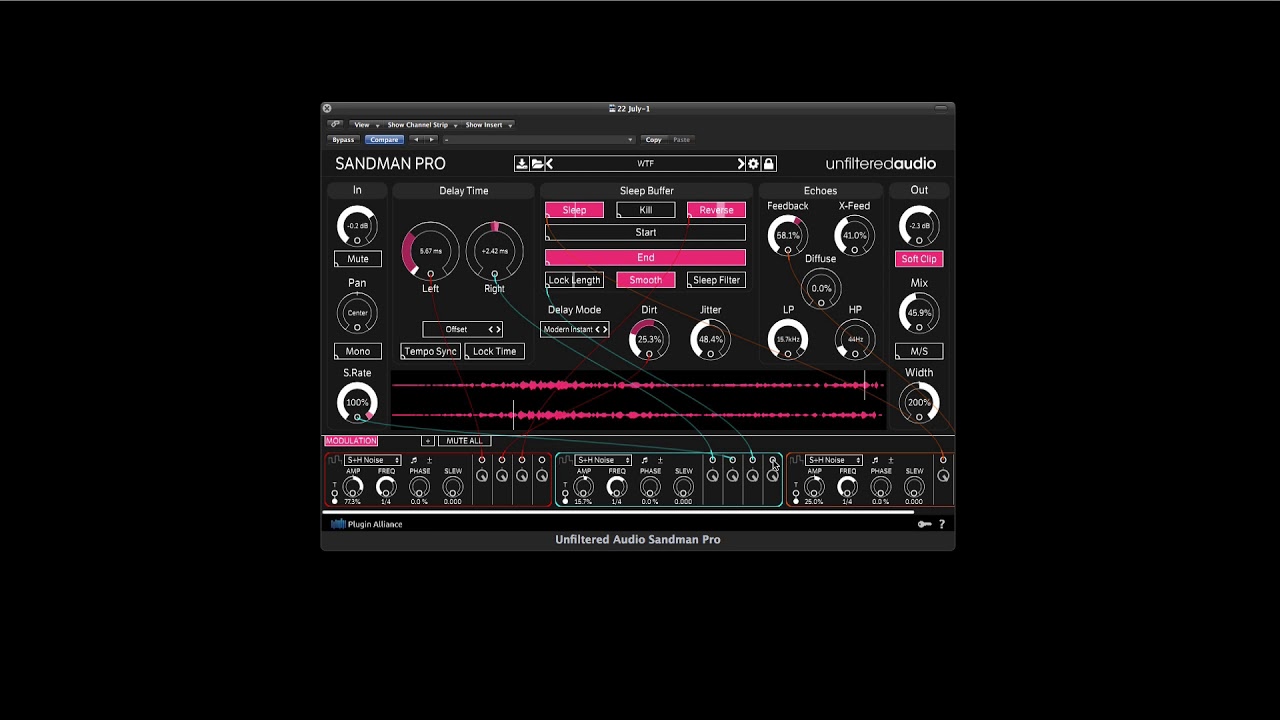
Task: Toggle plus-minus polarity icon on red modulator
Action: tap(429, 460)
